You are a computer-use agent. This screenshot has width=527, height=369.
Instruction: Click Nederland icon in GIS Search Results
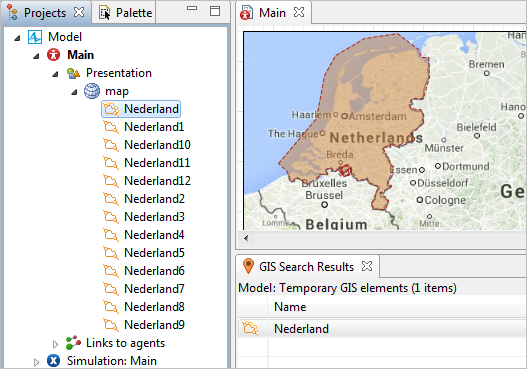point(250,328)
